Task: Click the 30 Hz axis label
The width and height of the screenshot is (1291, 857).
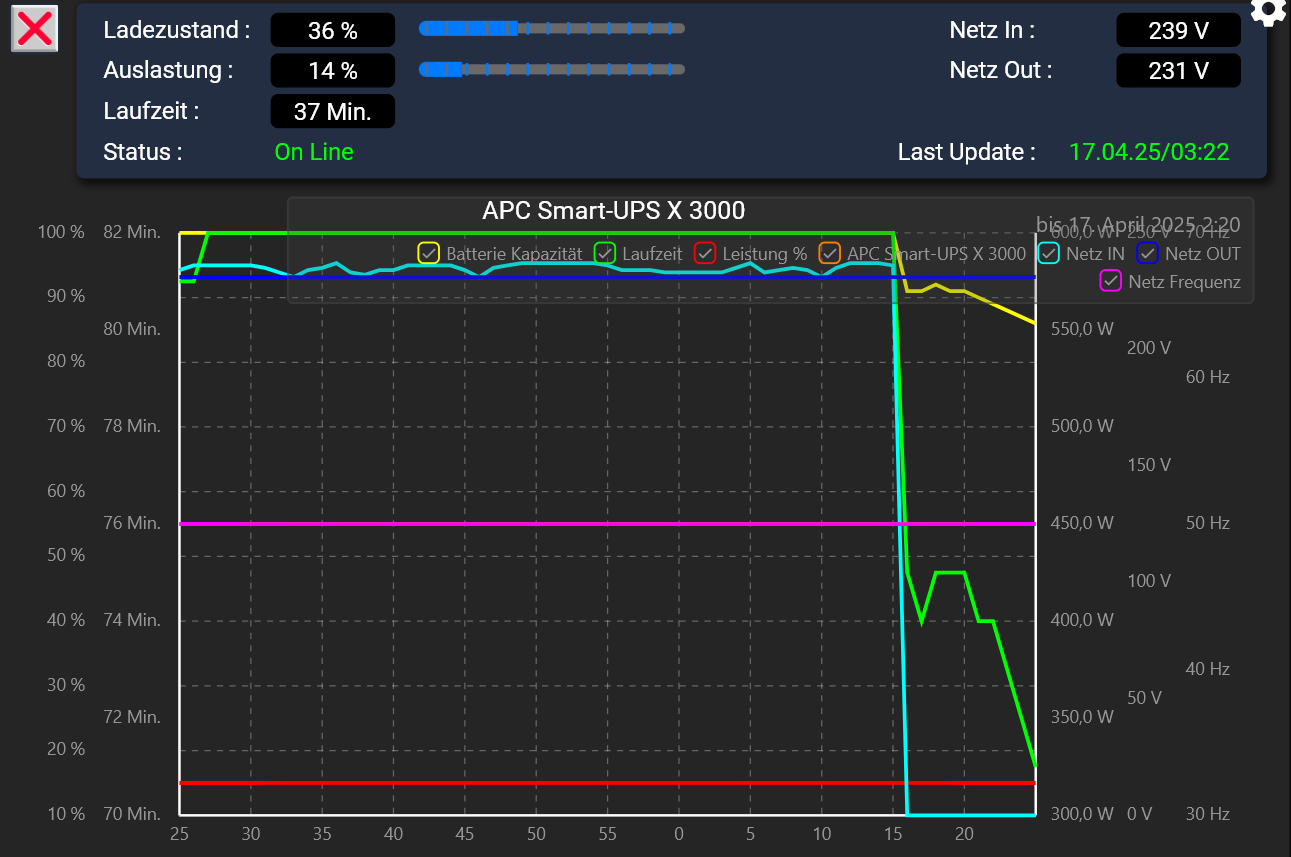Action: (1208, 814)
